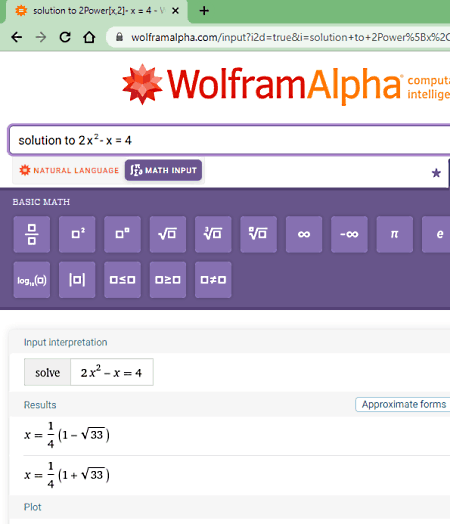This screenshot has height=524, width=450.
Task: Click the Results heading
Action: click(x=40, y=405)
